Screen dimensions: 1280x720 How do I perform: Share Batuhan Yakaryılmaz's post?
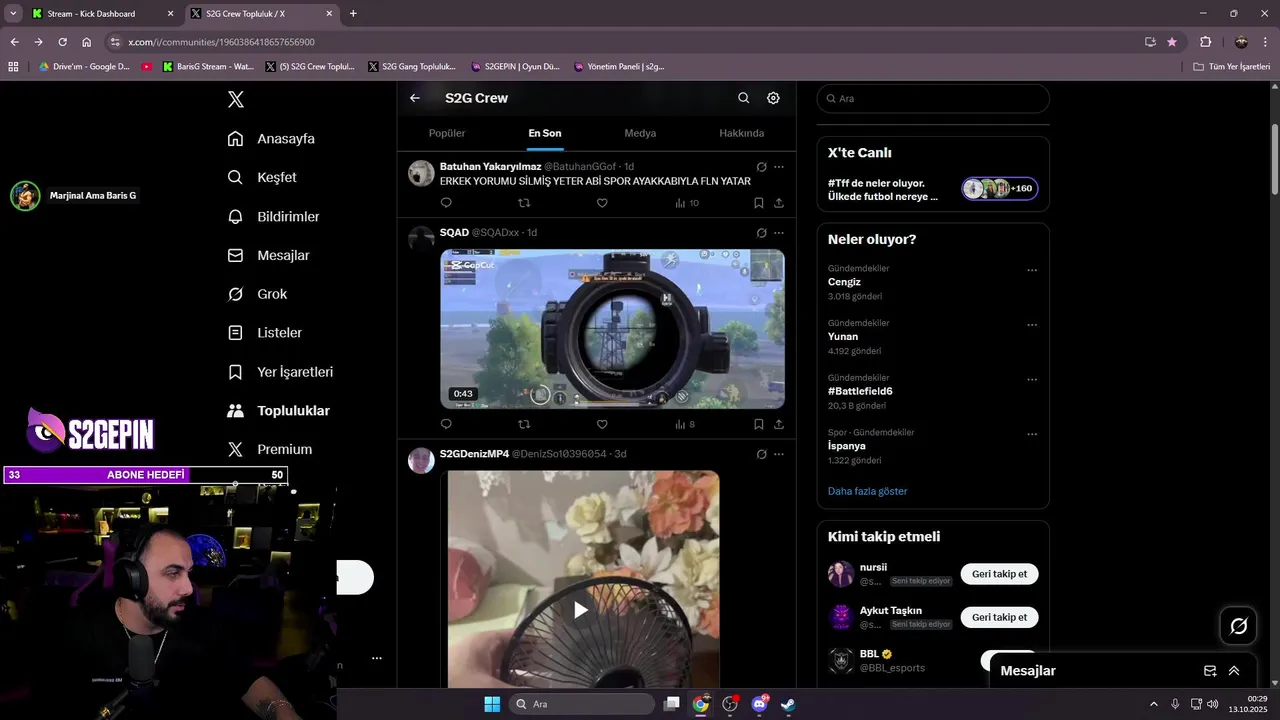tap(779, 203)
